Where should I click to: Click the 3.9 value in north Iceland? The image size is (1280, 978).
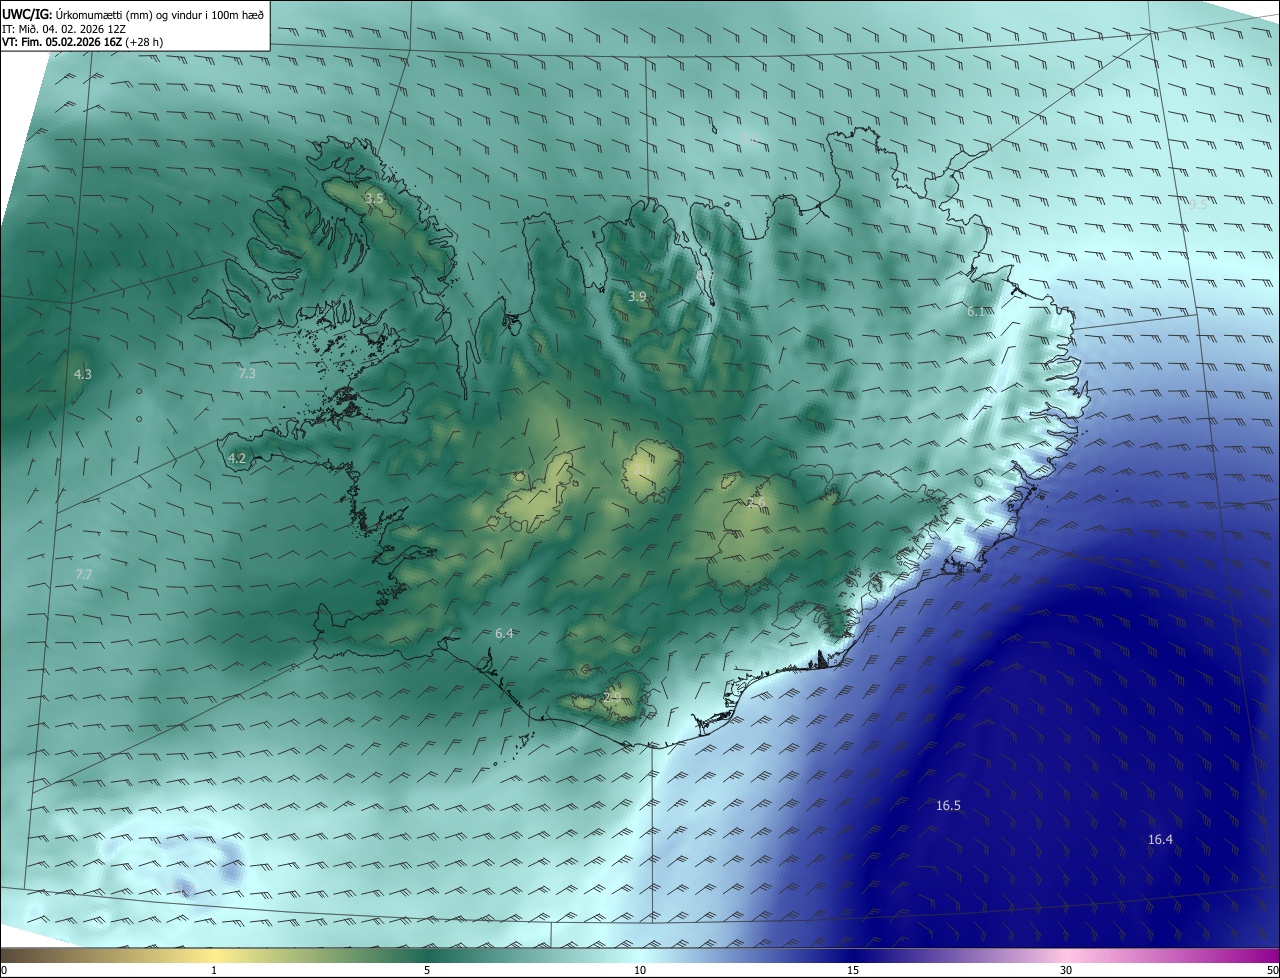[637, 296]
